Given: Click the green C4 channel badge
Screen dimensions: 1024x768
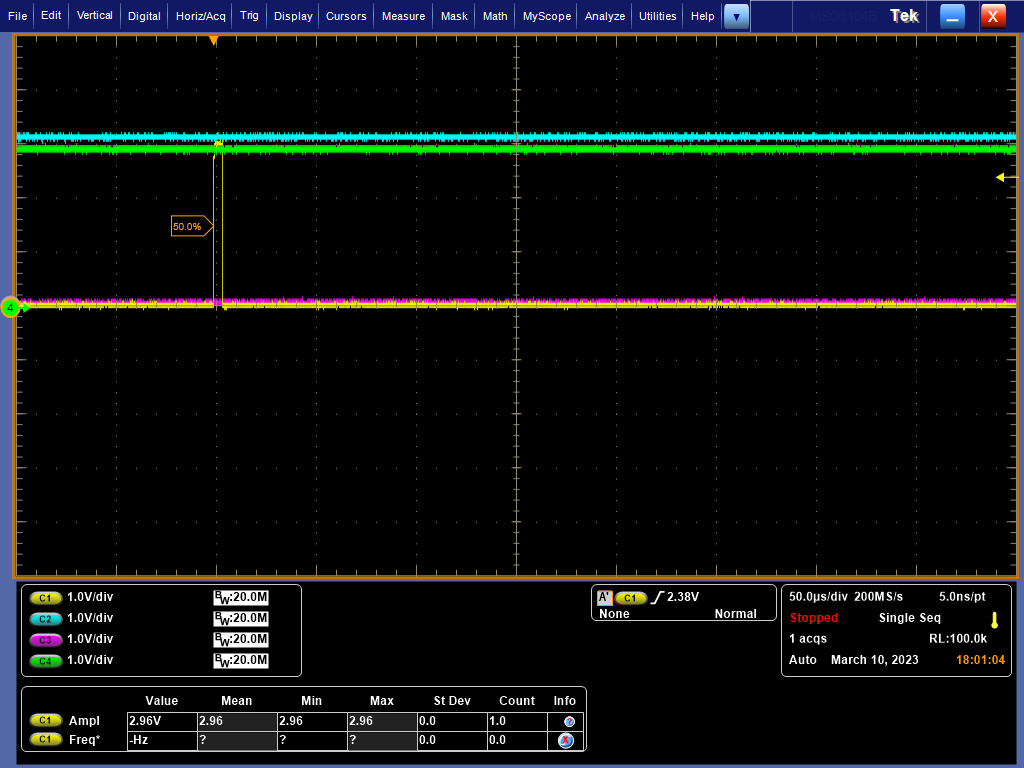Looking at the screenshot, I should pos(46,660).
